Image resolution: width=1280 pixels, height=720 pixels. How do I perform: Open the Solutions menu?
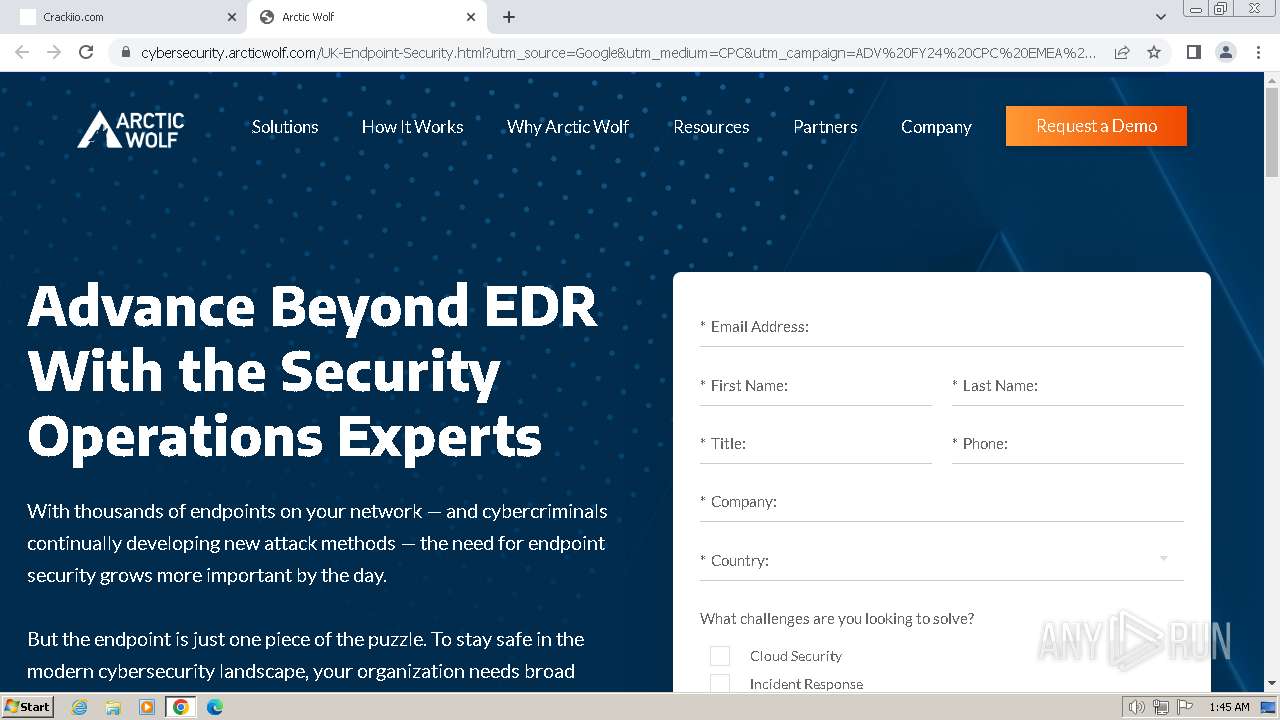click(285, 127)
